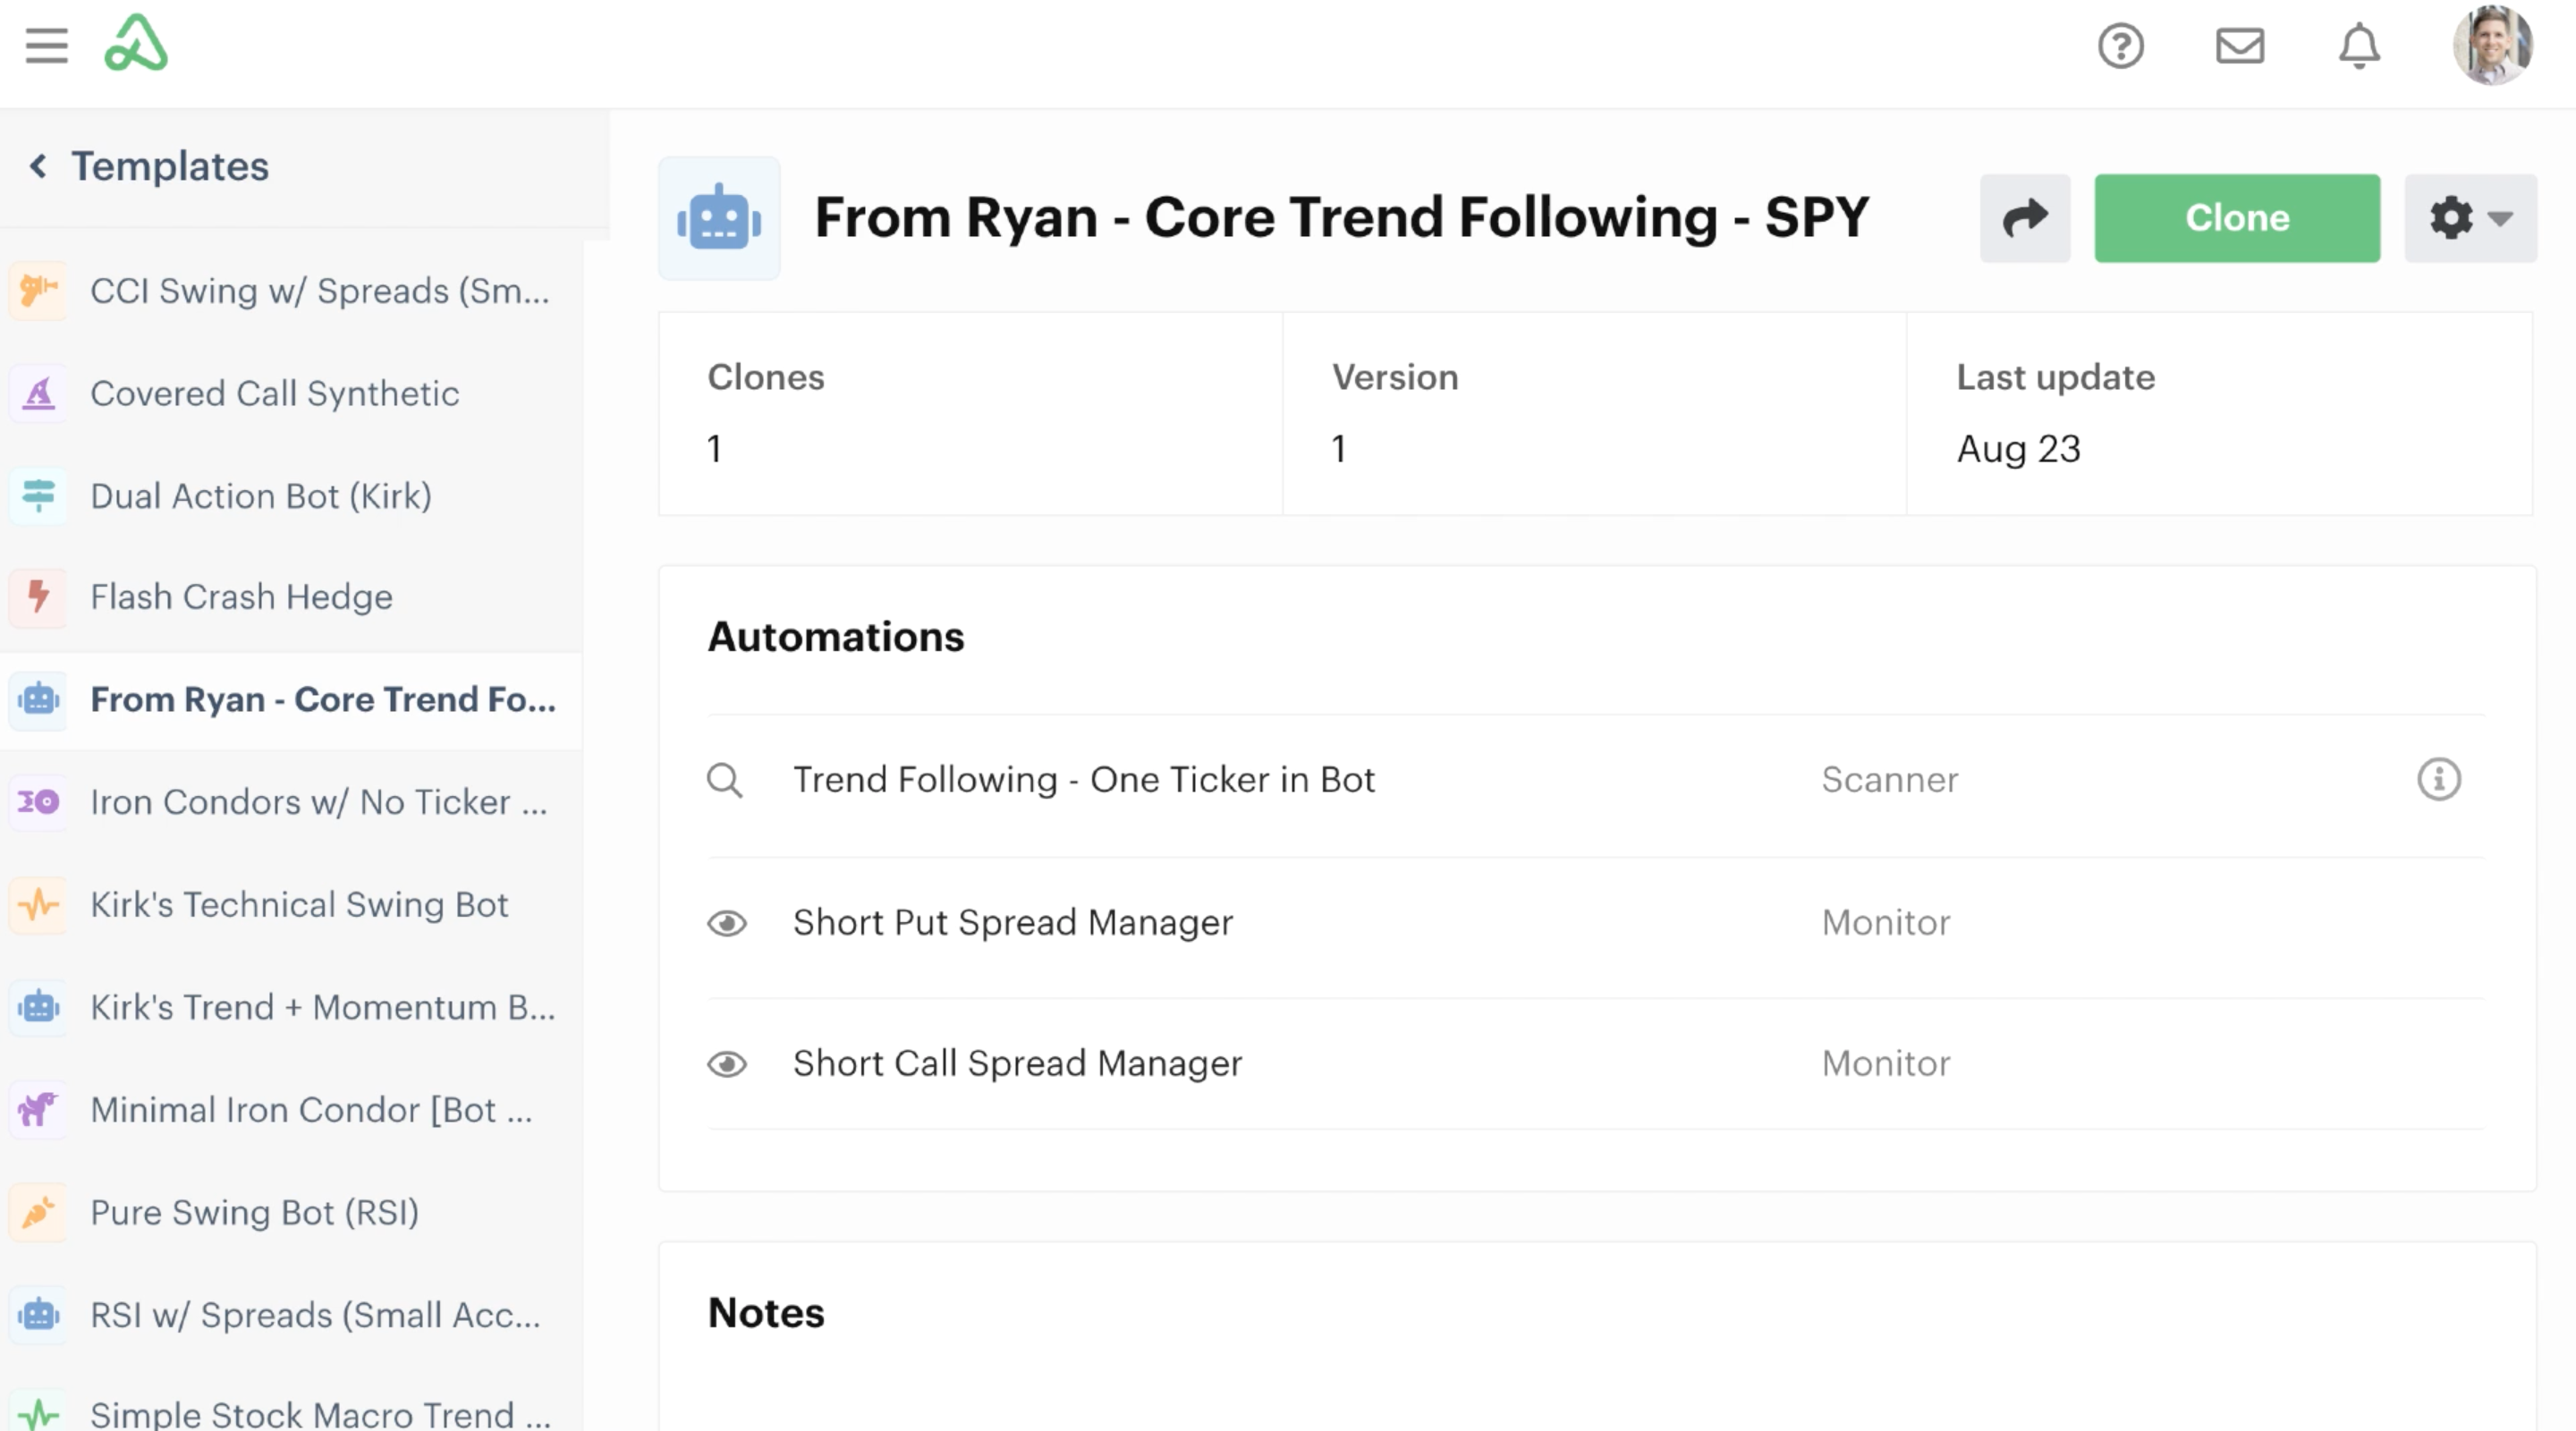Click the Iron Condors template icon

(39, 802)
